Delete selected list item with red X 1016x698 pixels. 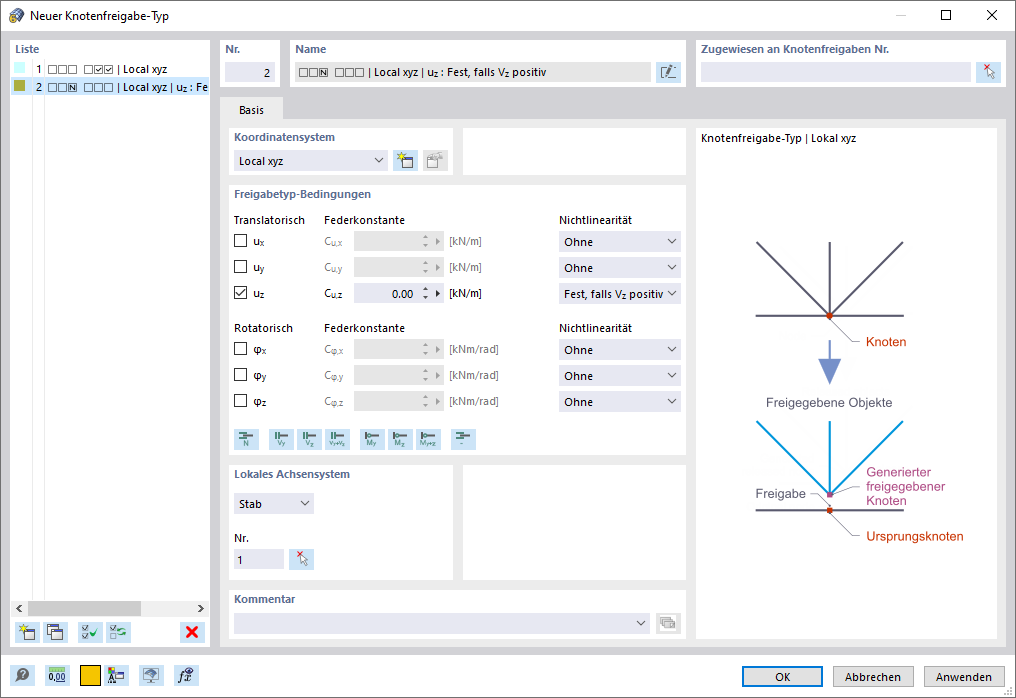192,632
